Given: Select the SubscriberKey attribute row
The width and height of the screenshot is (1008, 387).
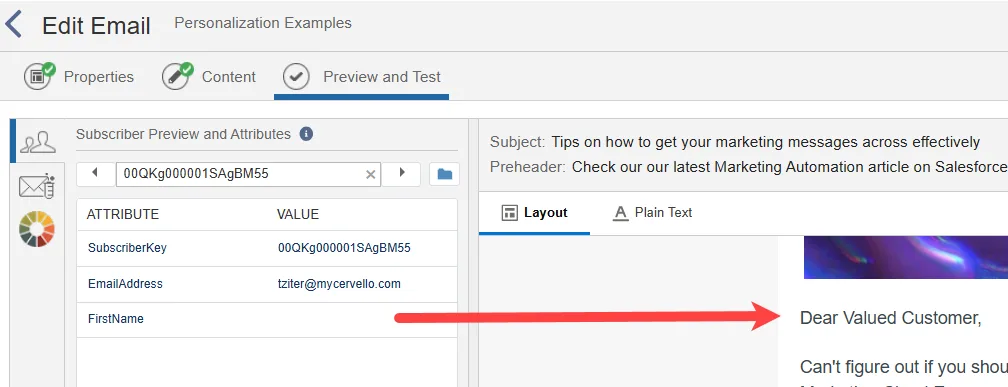Looking at the screenshot, I should tap(267, 248).
